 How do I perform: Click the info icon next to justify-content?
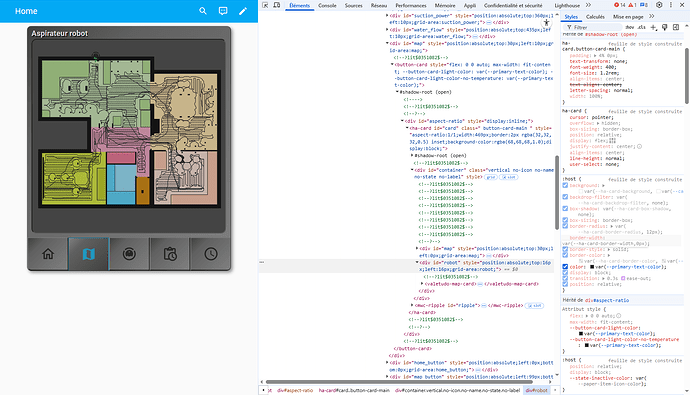639,146
